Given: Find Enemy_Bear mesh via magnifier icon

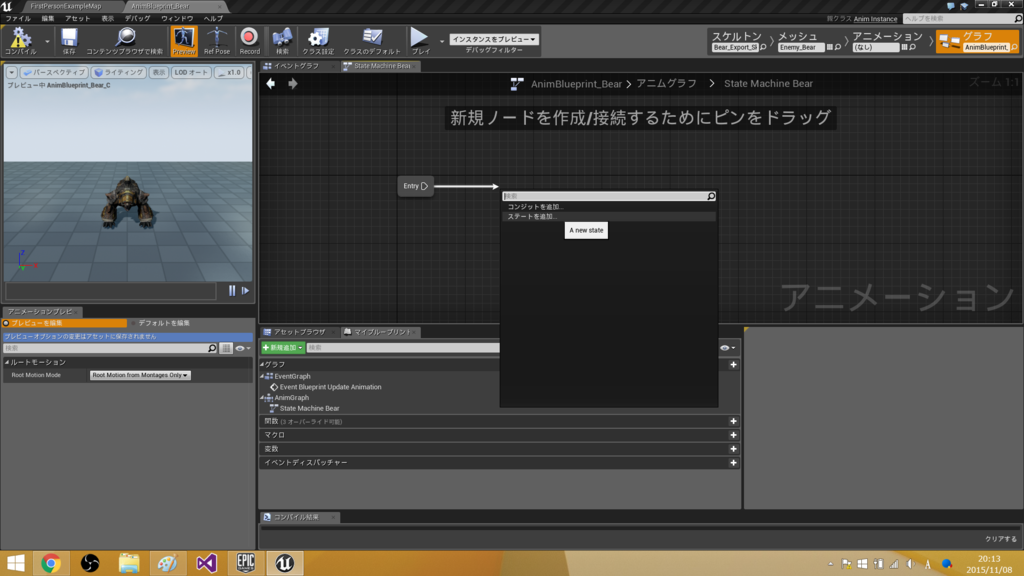Looking at the screenshot, I should click(838, 47).
